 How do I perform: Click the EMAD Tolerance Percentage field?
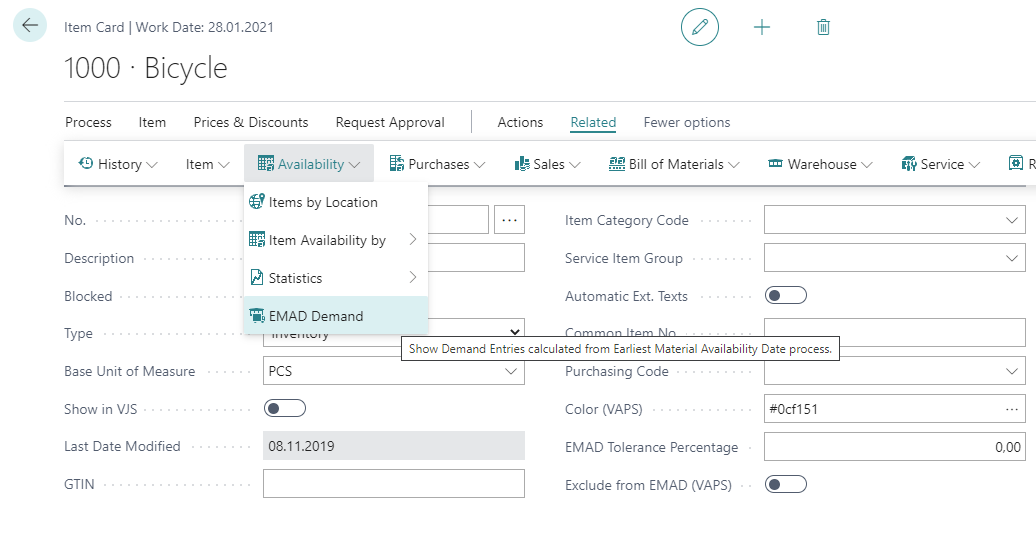[x=895, y=447]
